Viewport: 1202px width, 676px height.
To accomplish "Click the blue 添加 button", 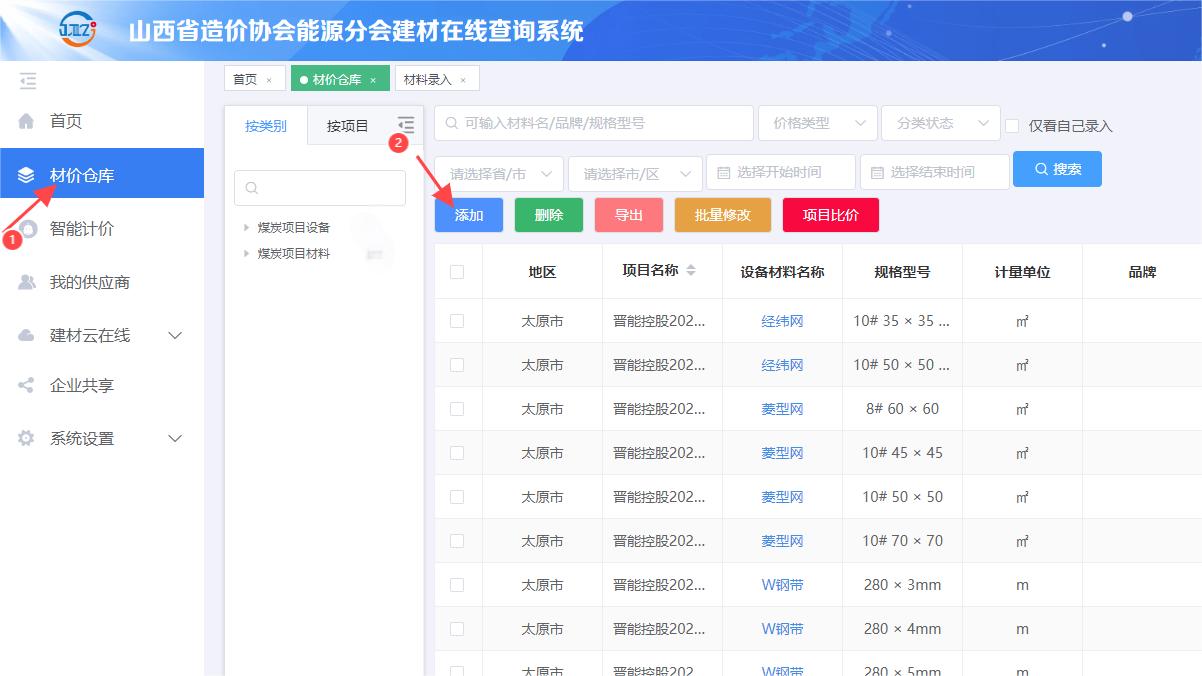I will pyautogui.click(x=468, y=215).
